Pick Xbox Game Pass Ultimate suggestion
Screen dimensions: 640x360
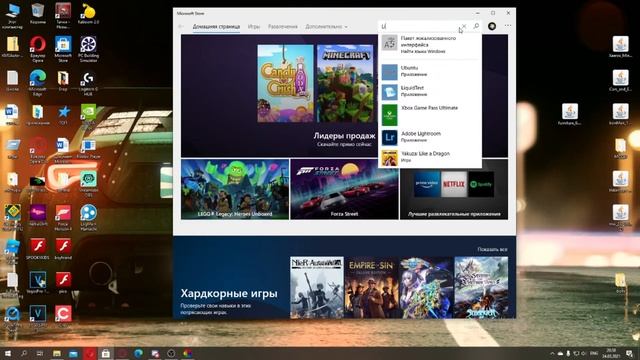[x=430, y=114]
